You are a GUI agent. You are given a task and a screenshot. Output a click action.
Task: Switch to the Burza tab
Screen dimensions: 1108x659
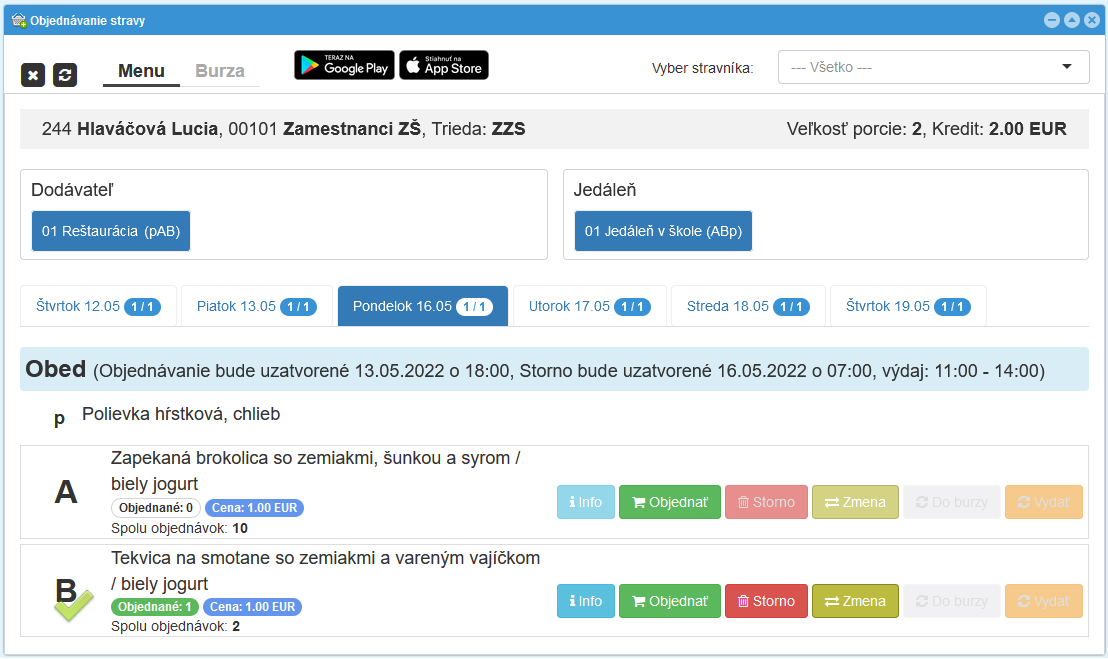(x=219, y=71)
